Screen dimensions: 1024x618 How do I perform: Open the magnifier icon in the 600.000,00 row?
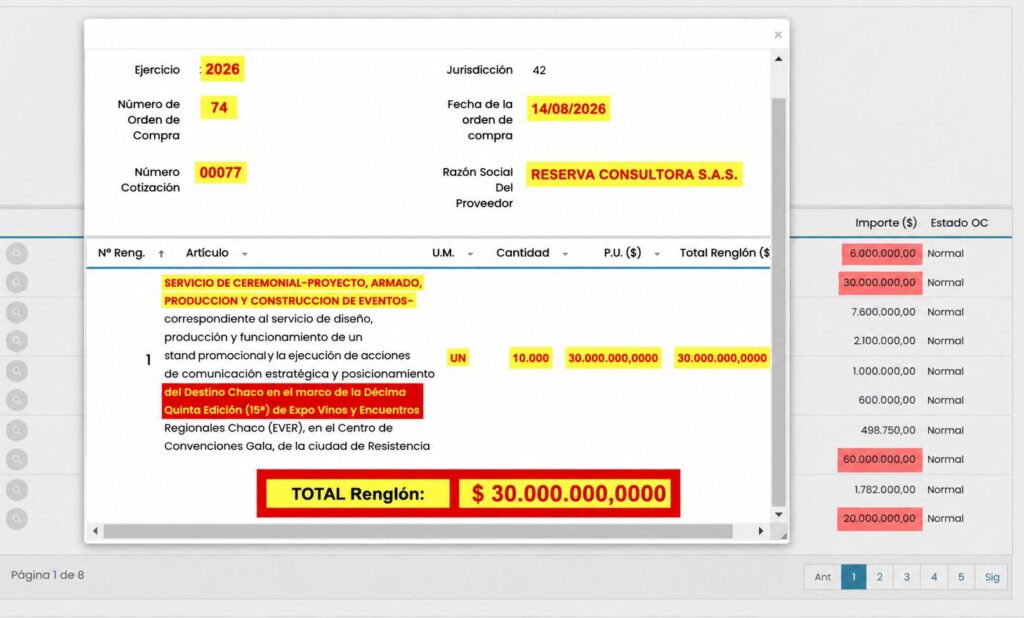tap(17, 400)
